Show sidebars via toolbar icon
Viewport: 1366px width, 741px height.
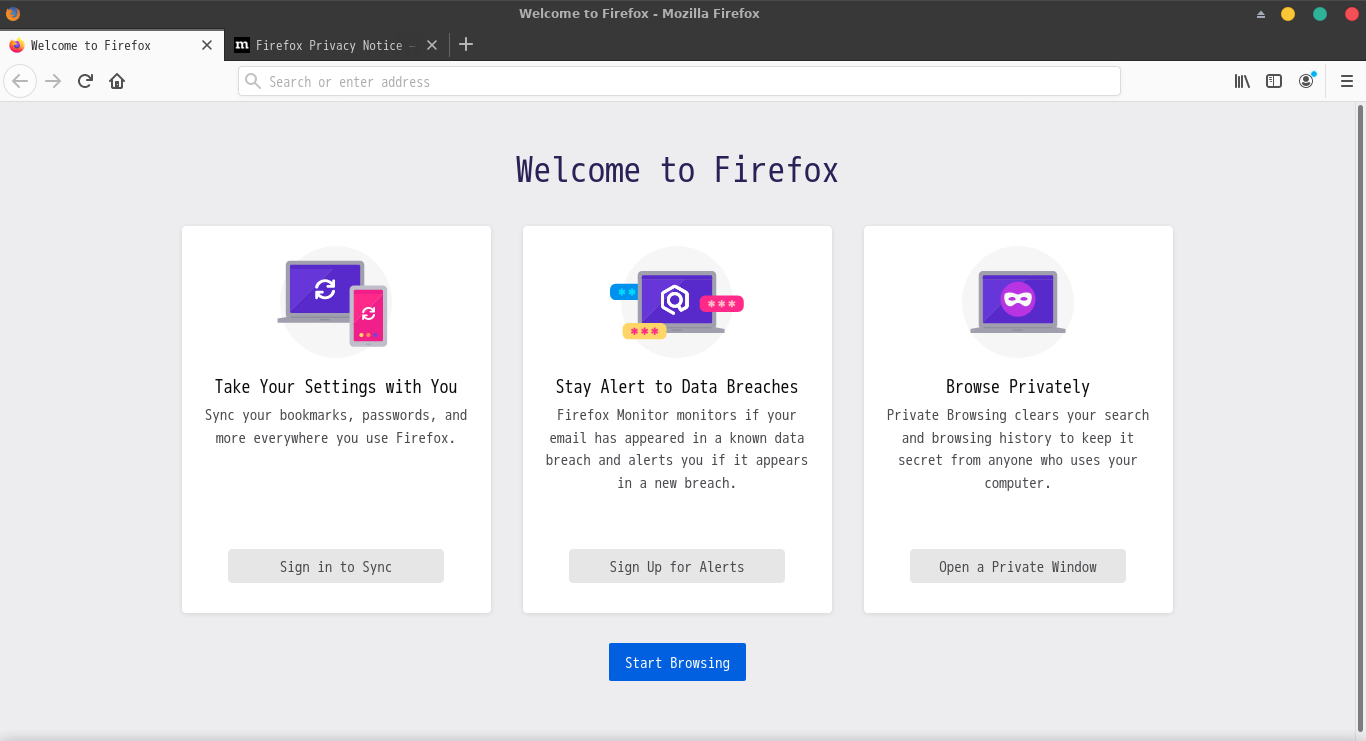tap(1274, 81)
